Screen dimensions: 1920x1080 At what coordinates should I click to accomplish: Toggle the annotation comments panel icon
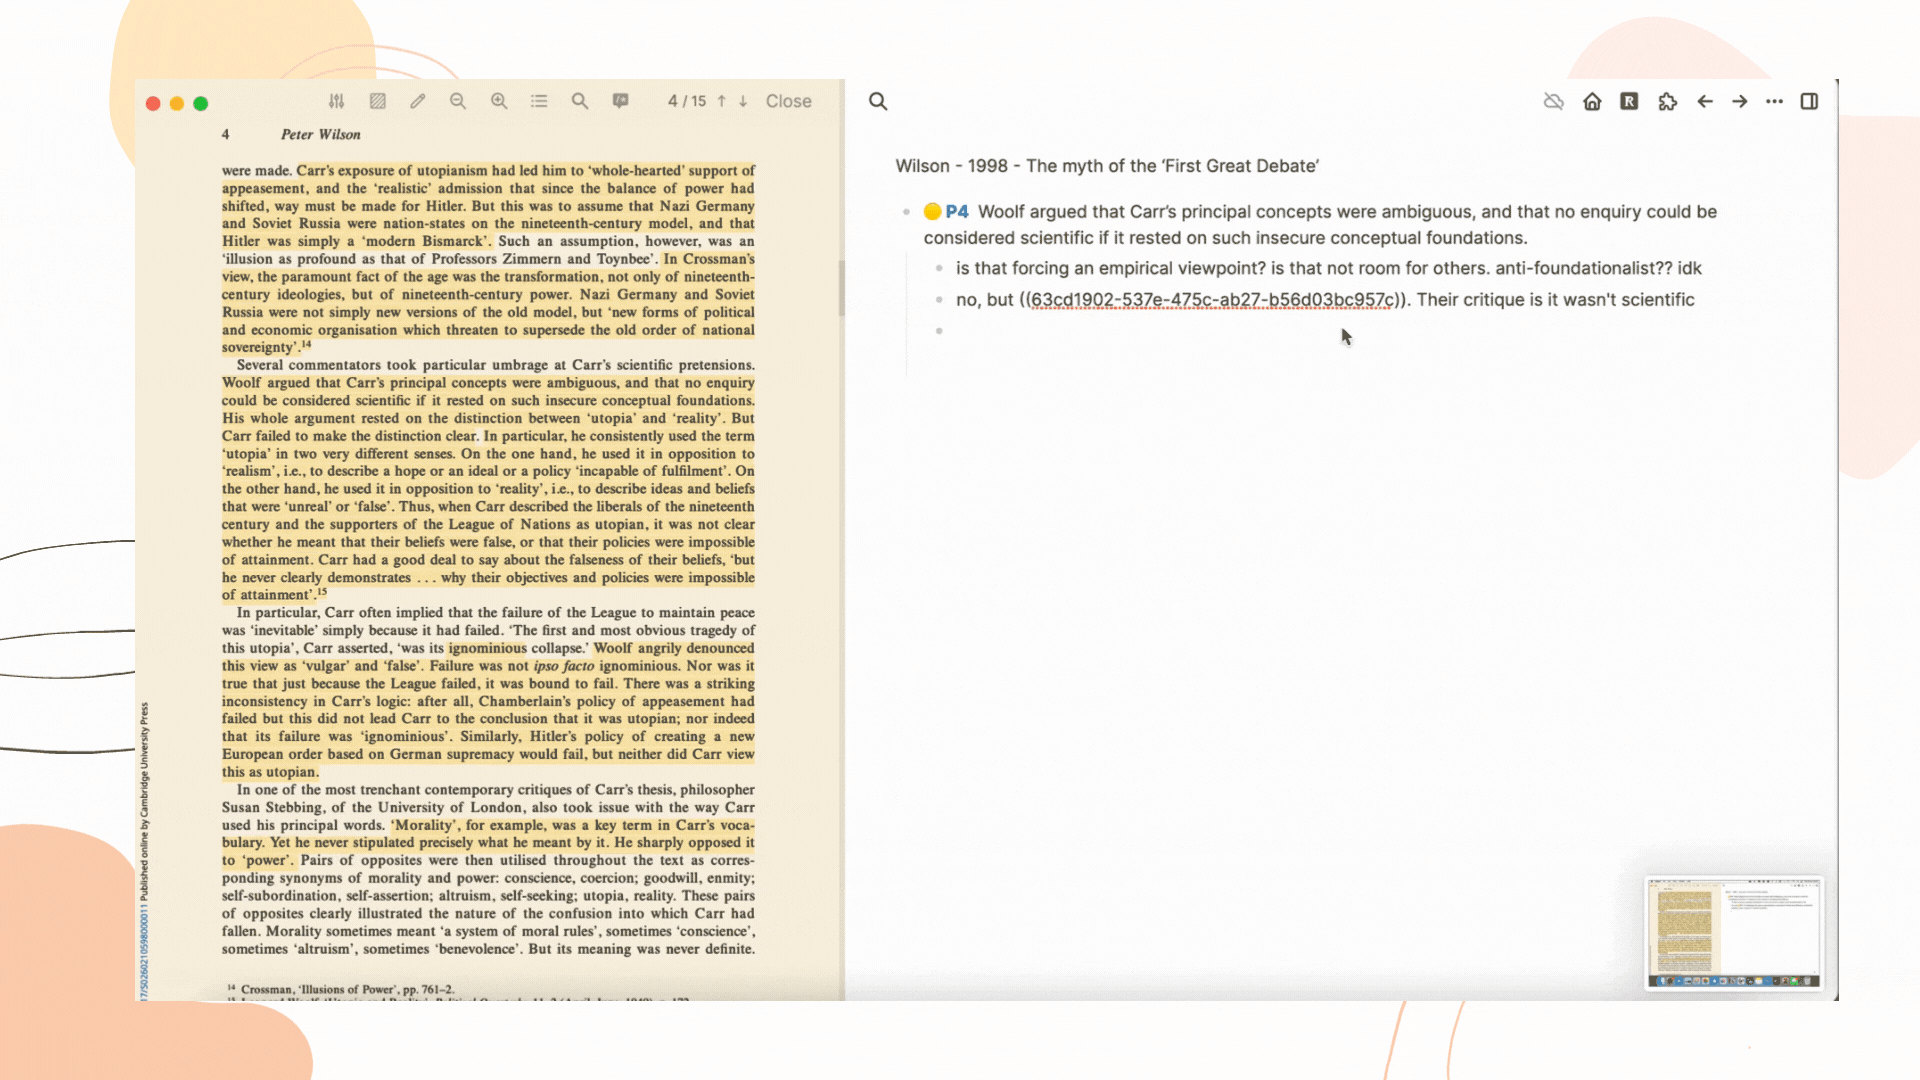point(621,101)
